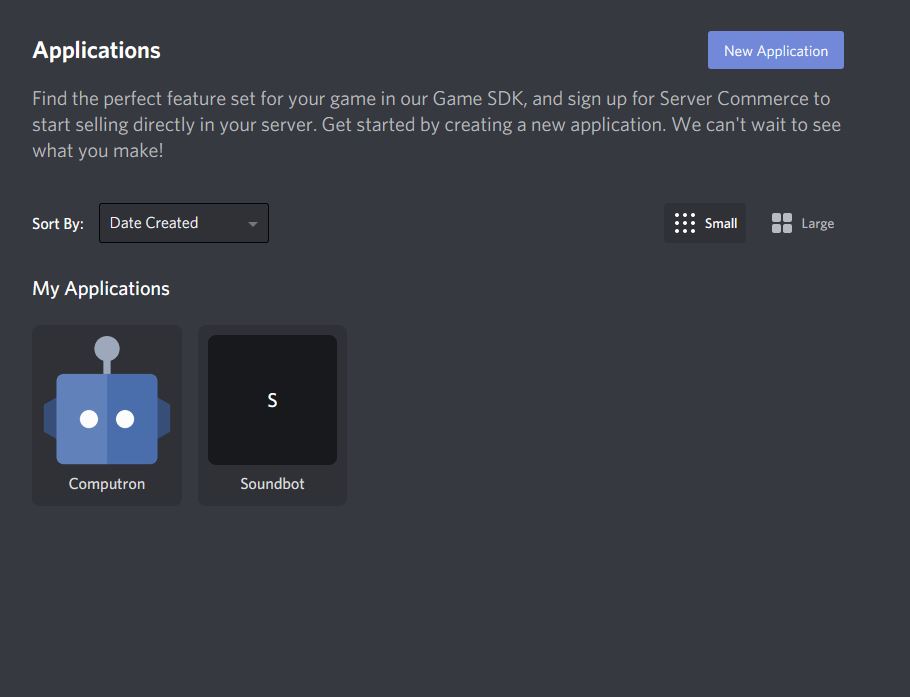The height and width of the screenshot is (697, 910).
Task: Click the Applications page title
Action: click(96, 50)
